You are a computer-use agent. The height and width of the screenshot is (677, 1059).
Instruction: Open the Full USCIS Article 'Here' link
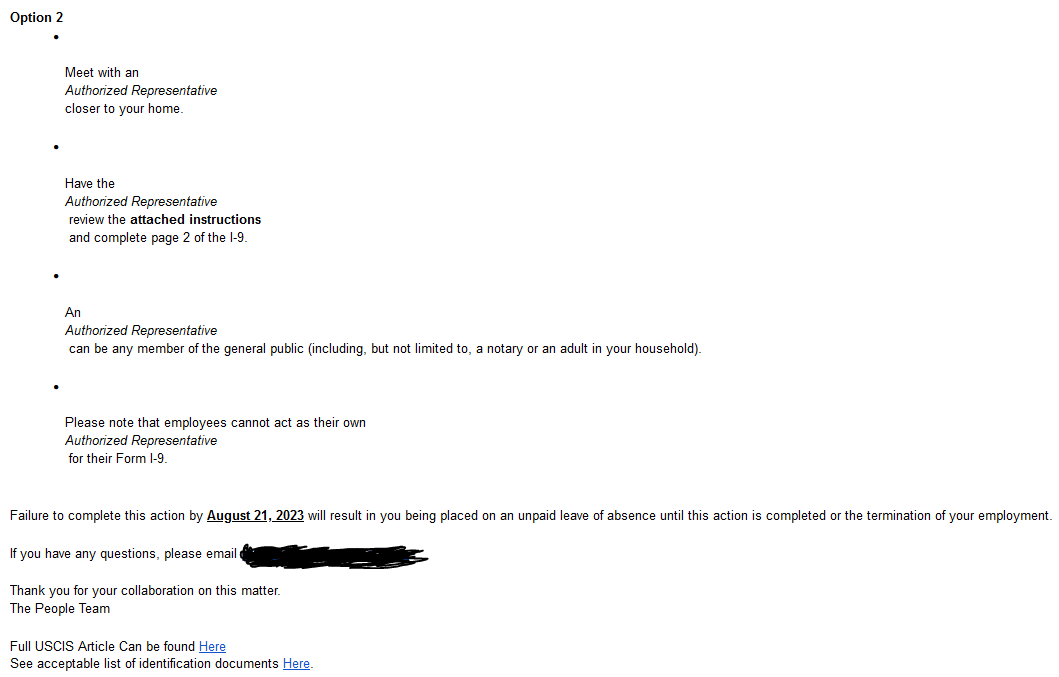click(212, 647)
